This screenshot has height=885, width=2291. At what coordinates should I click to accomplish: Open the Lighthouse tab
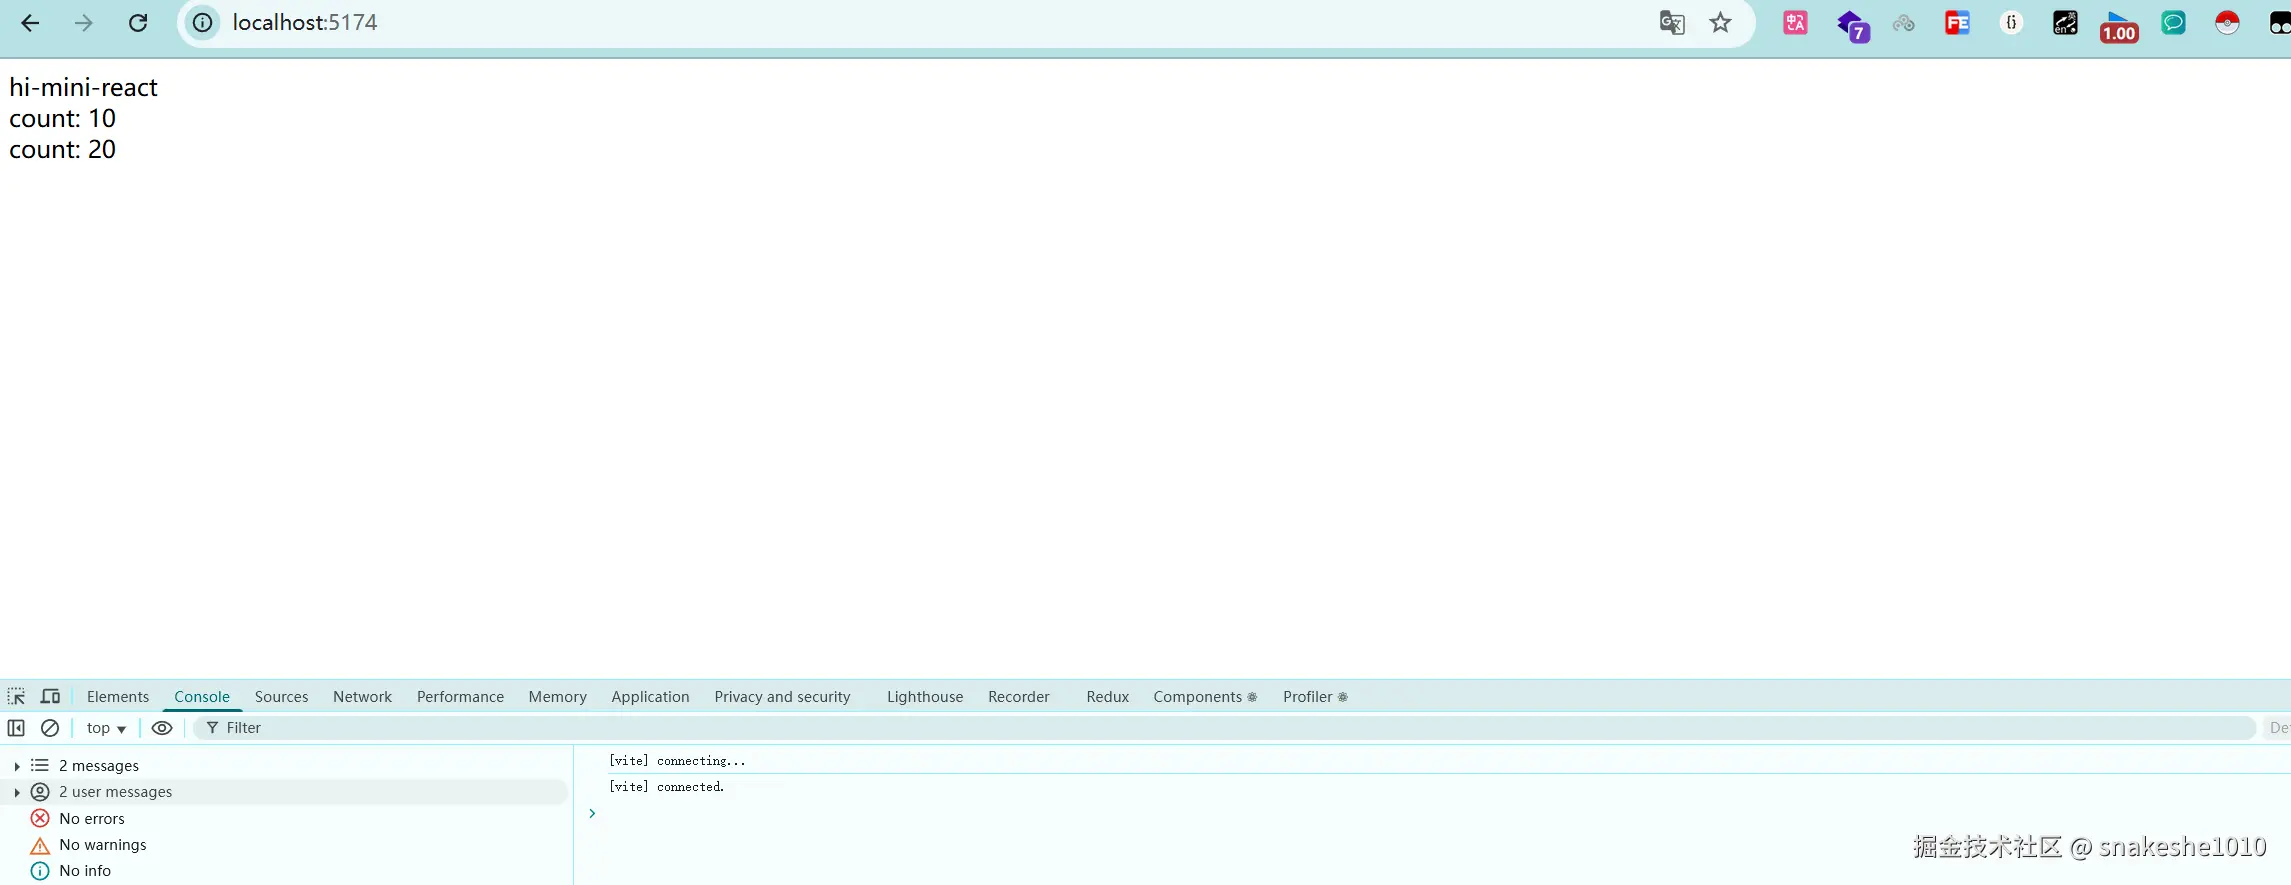coord(925,697)
